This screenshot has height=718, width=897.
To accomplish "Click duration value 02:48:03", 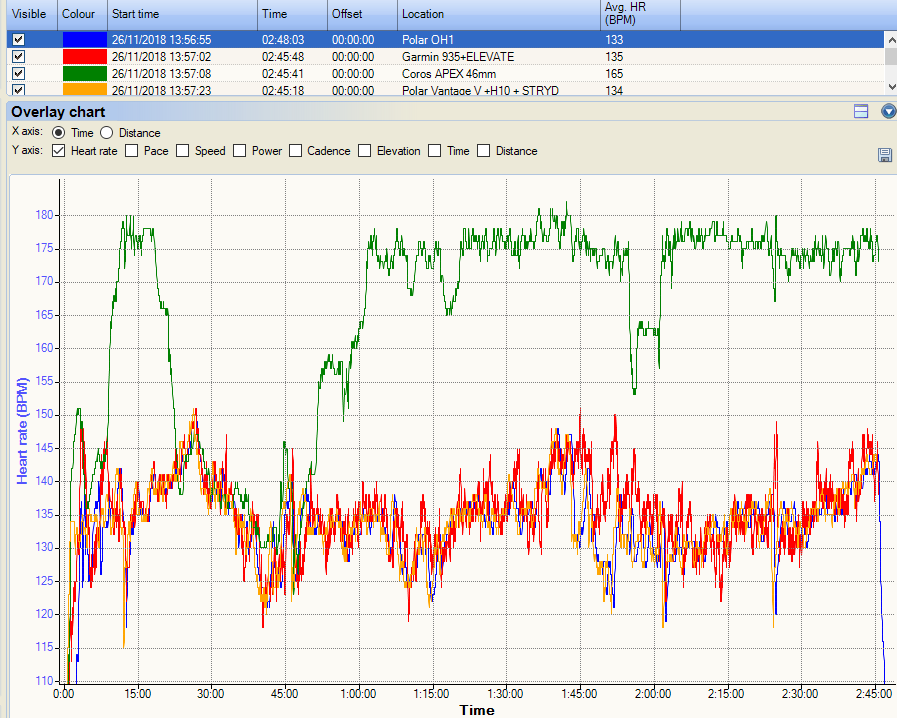I will coord(283,40).
